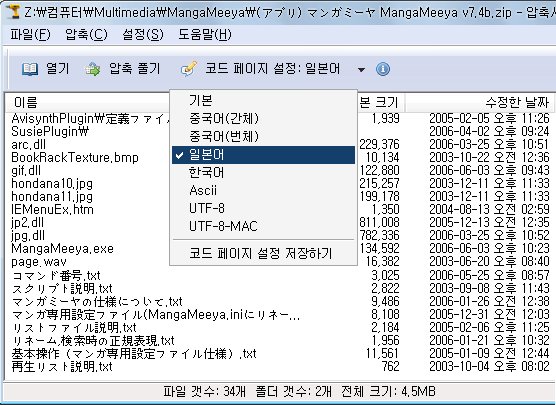Screen dimensions: 556x405
Task: Select the arc.dll file row
Action: point(28,145)
